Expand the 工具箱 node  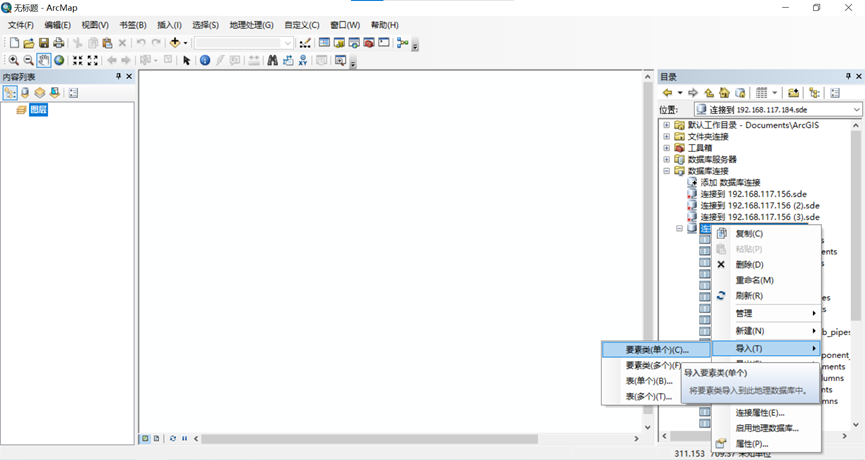(666, 148)
